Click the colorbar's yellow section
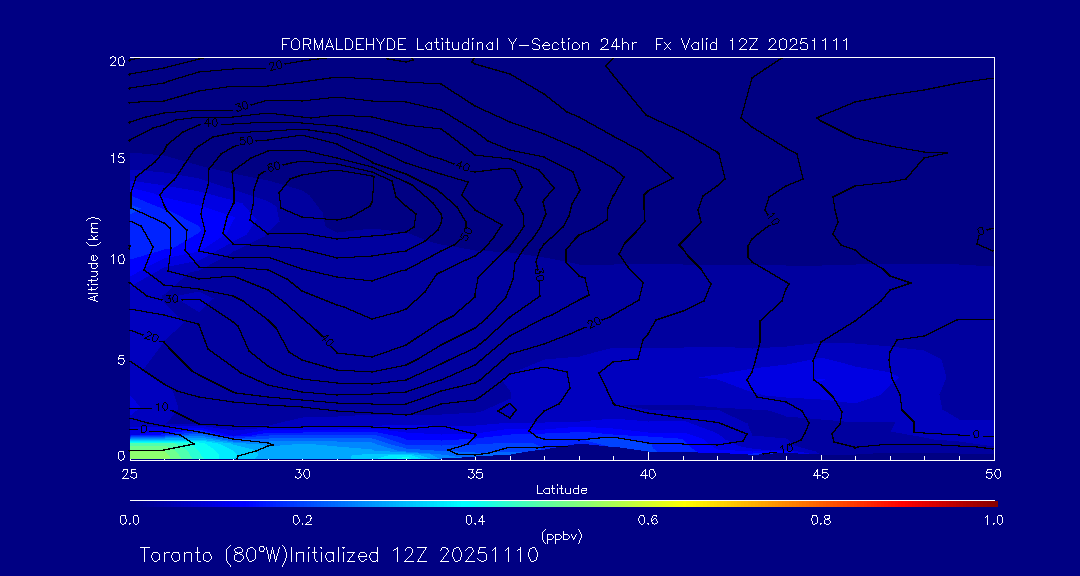The image size is (1080, 576). coord(680,502)
